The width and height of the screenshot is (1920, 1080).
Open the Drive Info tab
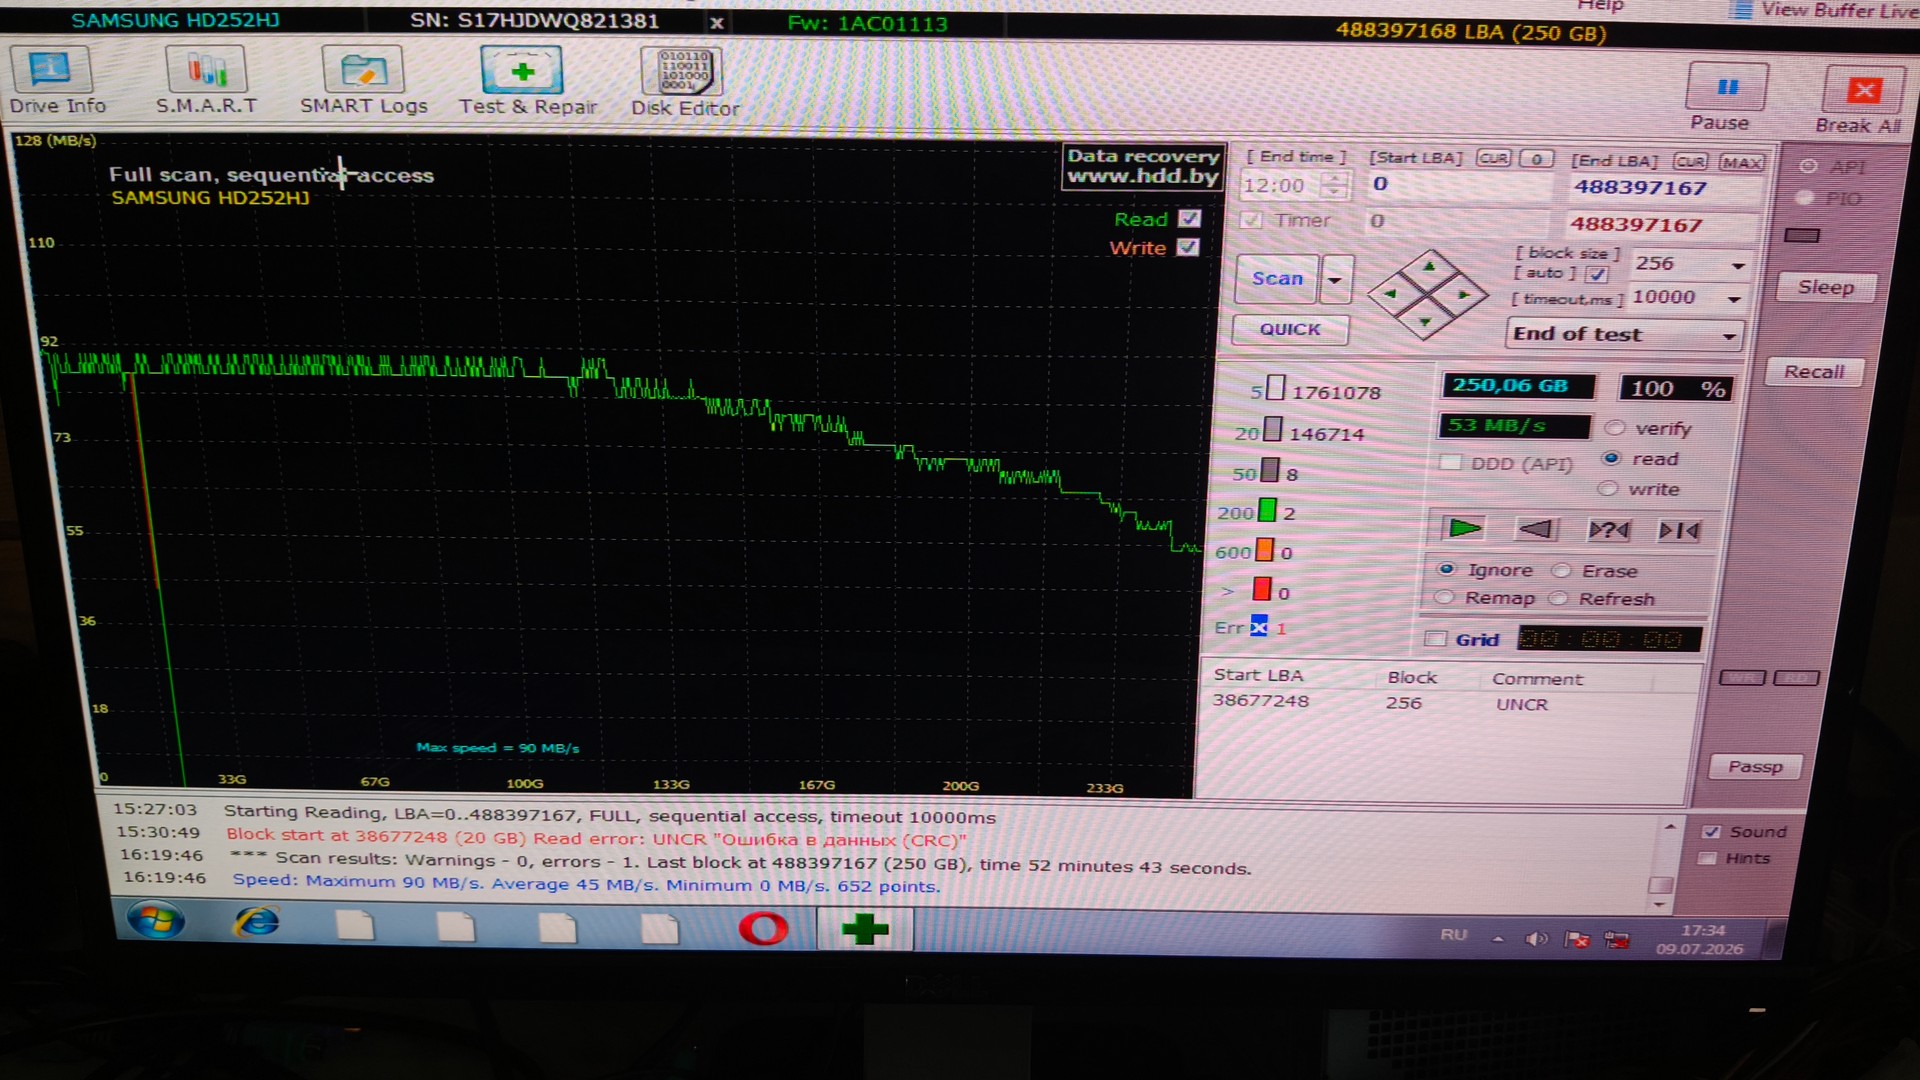click(x=57, y=82)
